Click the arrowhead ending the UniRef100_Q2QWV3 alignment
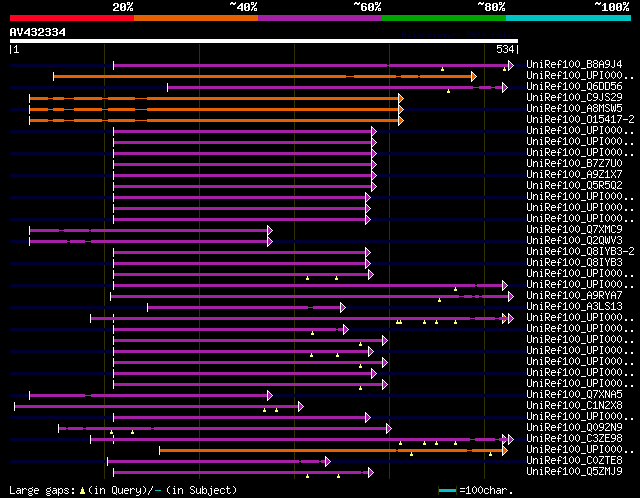 click(x=270, y=242)
